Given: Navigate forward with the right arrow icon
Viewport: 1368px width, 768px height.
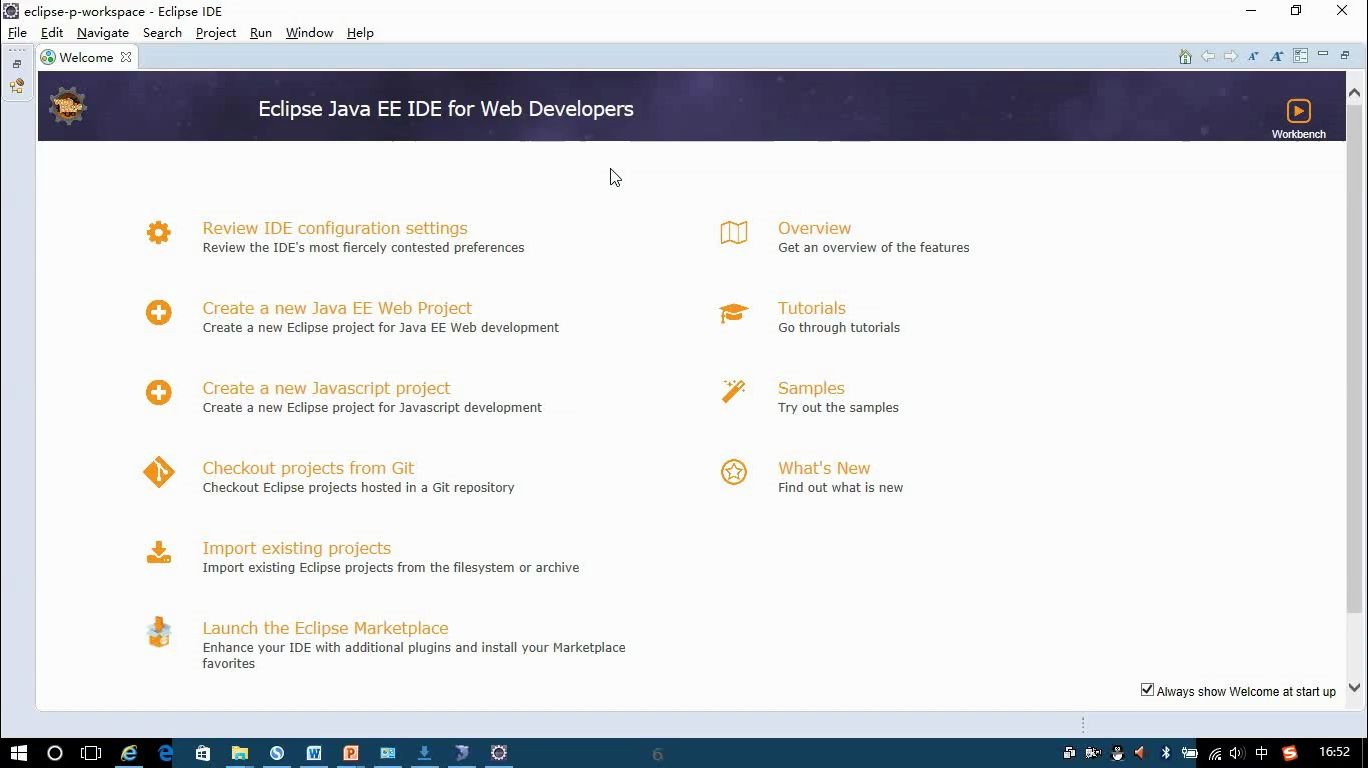Looking at the screenshot, I should click(x=1231, y=57).
